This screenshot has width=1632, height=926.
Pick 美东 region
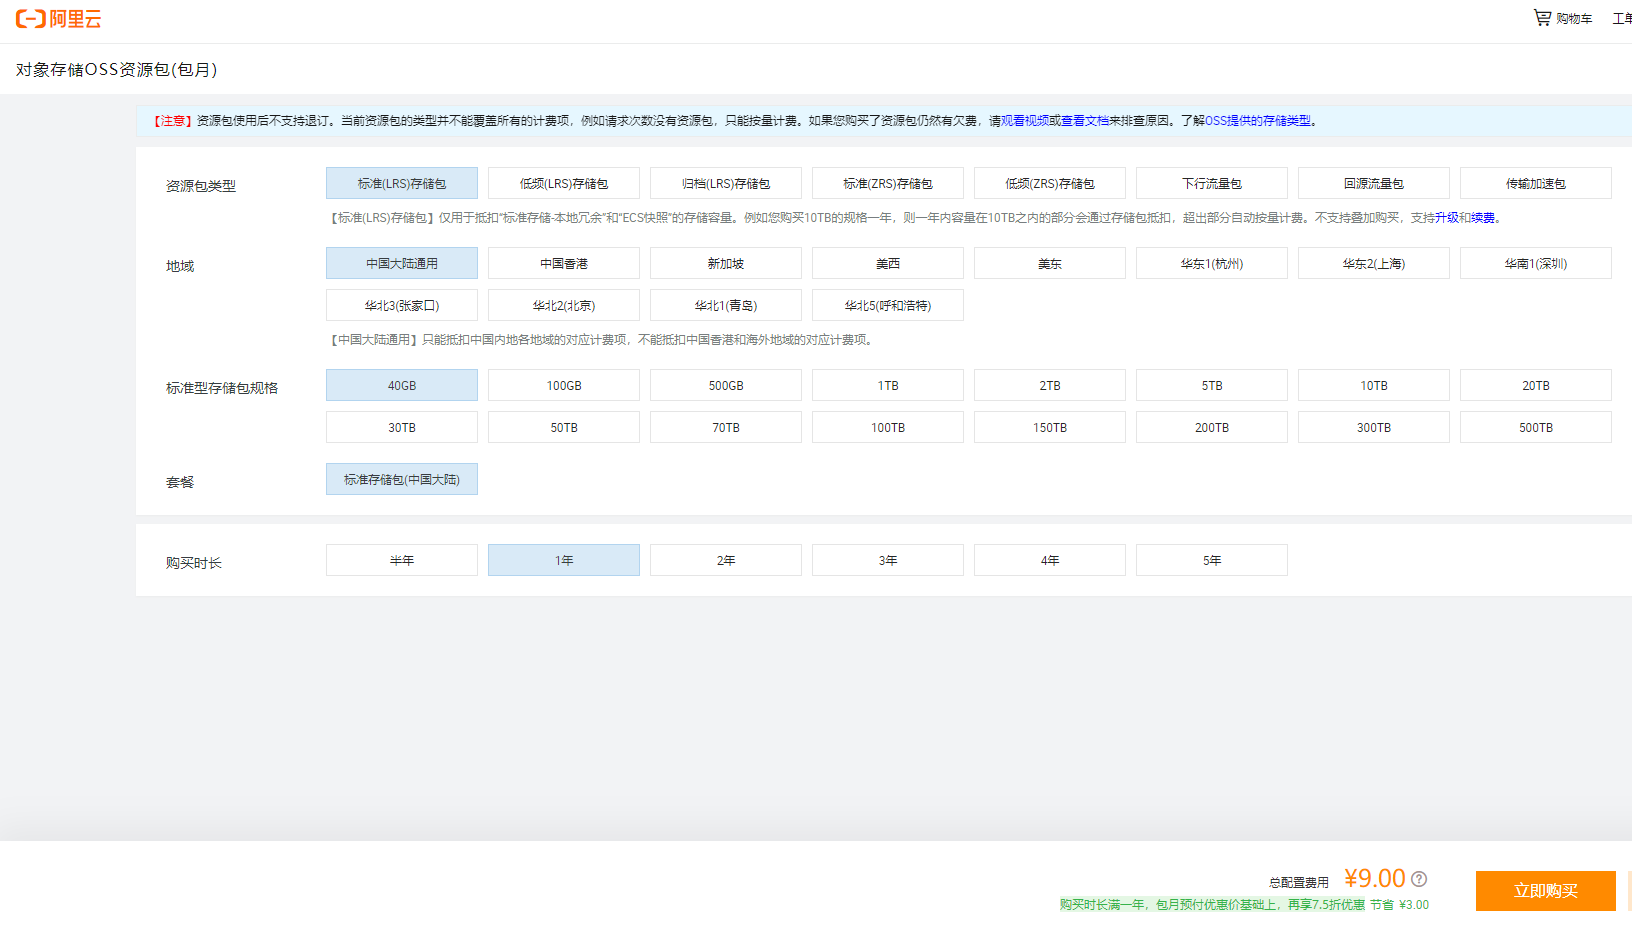click(1050, 263)
